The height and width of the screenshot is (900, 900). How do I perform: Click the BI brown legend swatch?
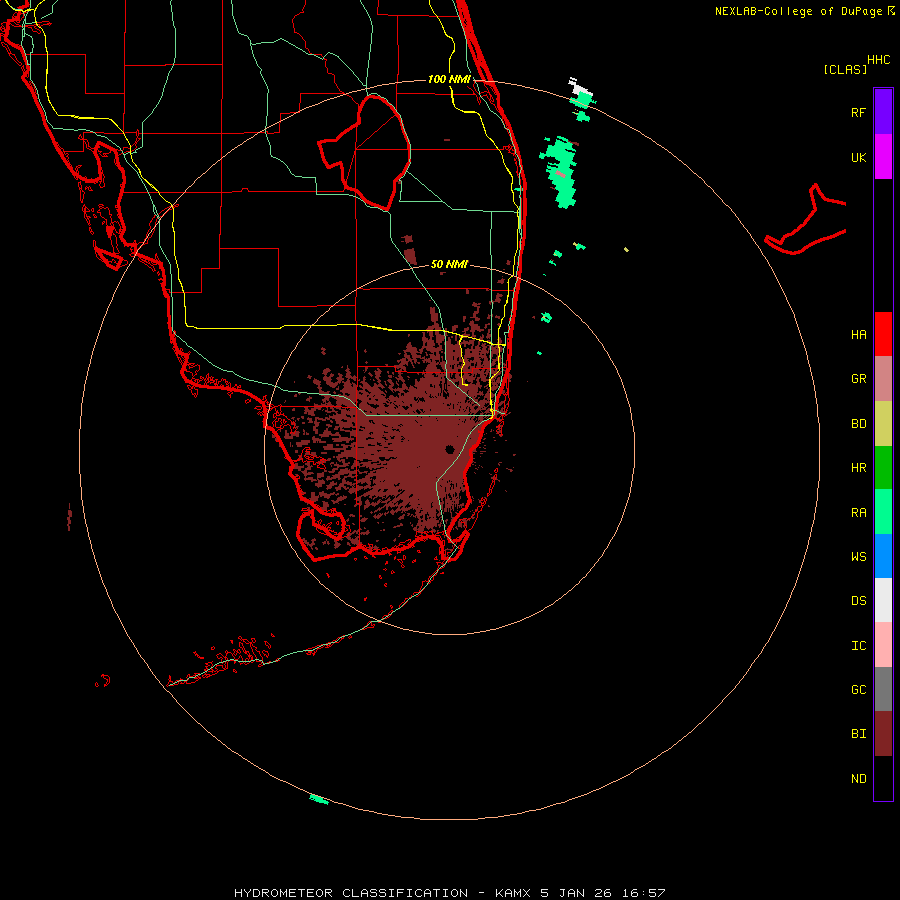[883, 734]
